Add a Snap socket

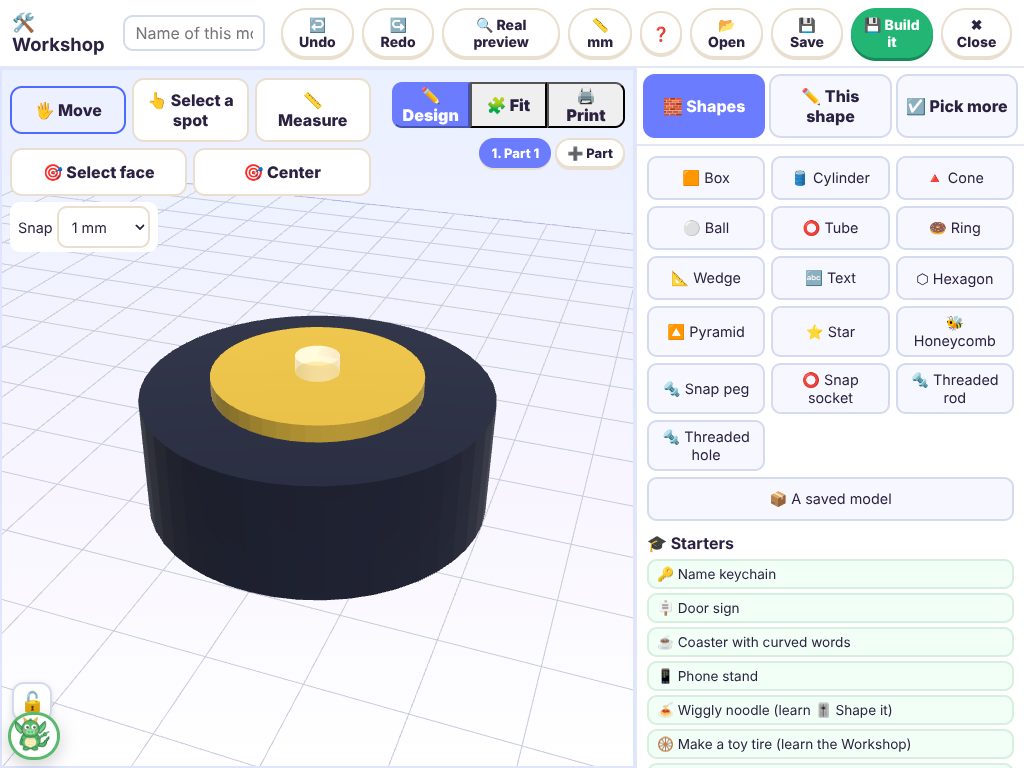click(x=830, y=389)
